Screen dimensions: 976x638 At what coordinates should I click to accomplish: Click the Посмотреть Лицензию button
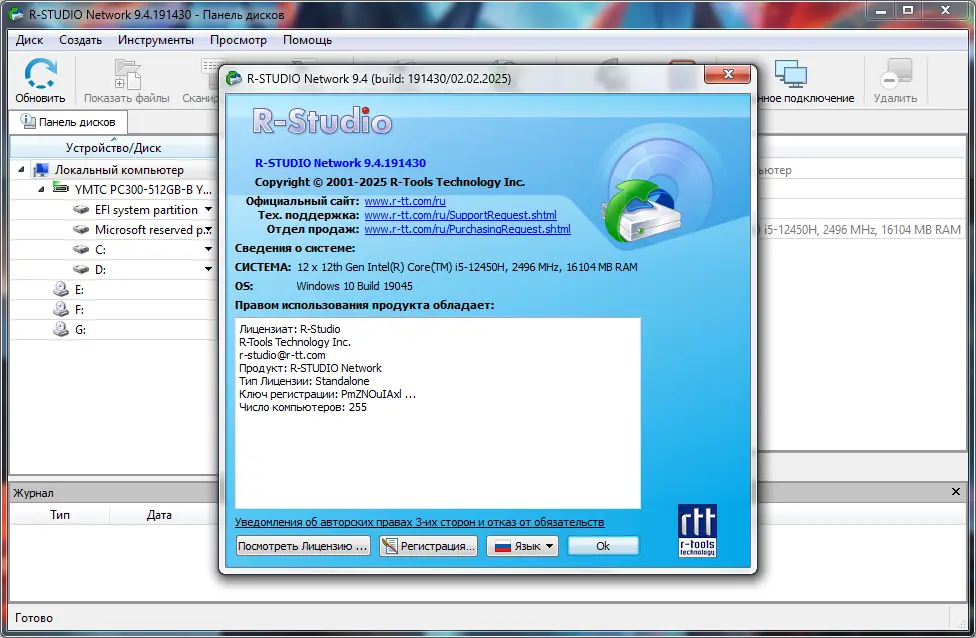pyautogui.click(x=303, y=546)
